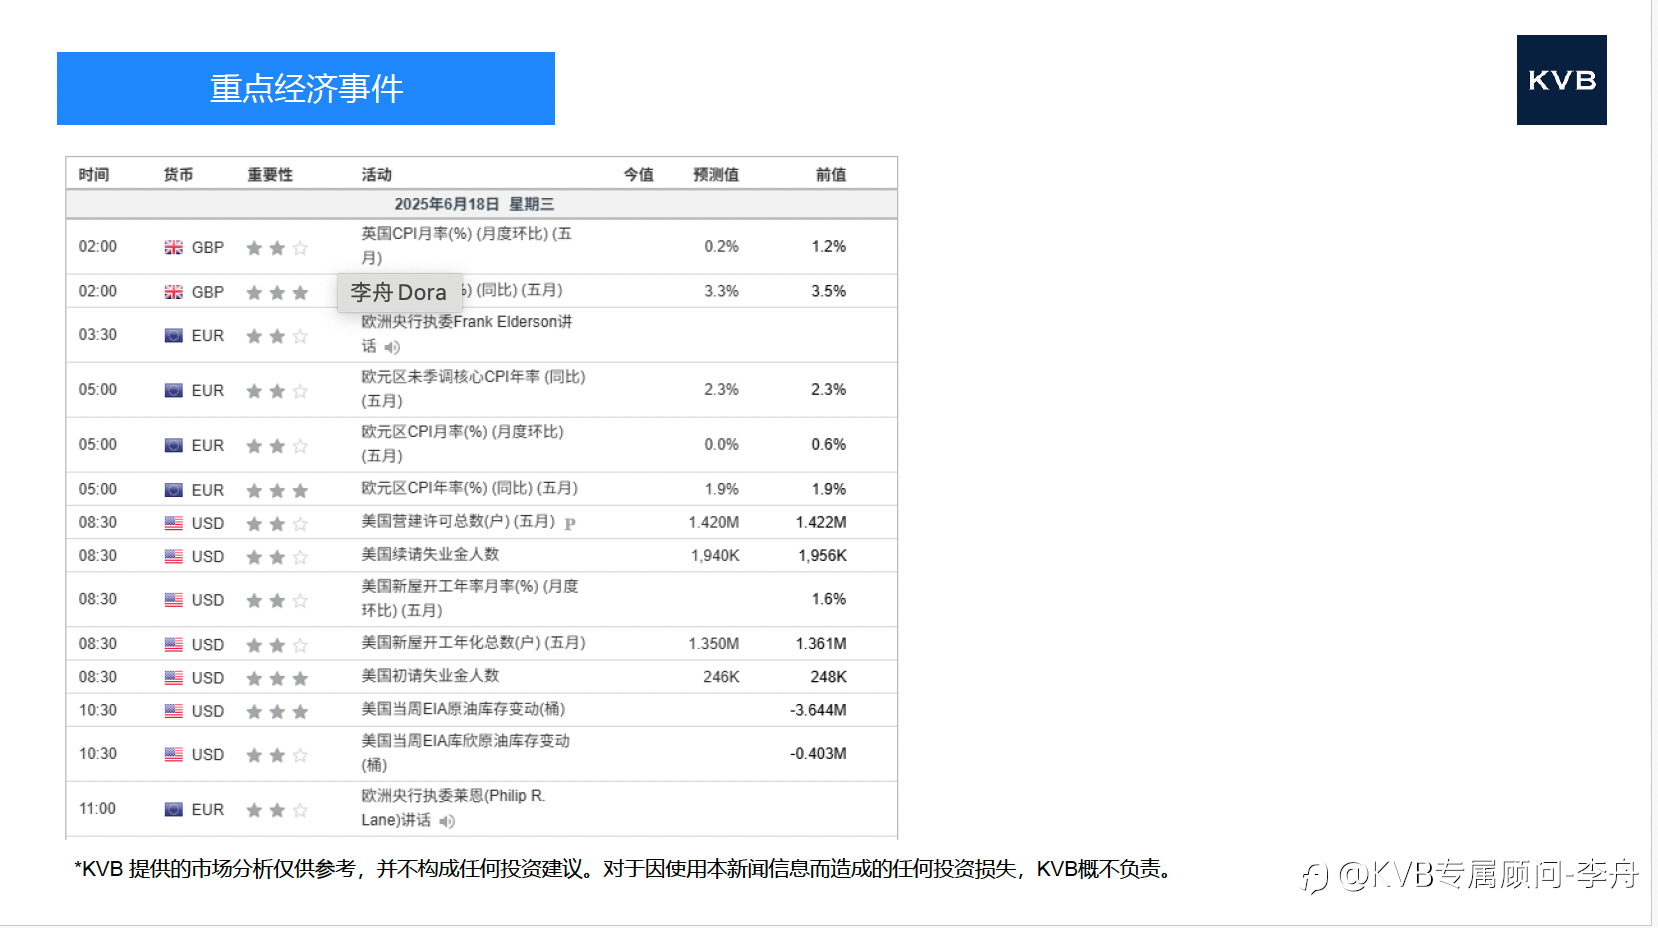Click the previous value 1.422M
1658x928 pixels.
(821, 522)
